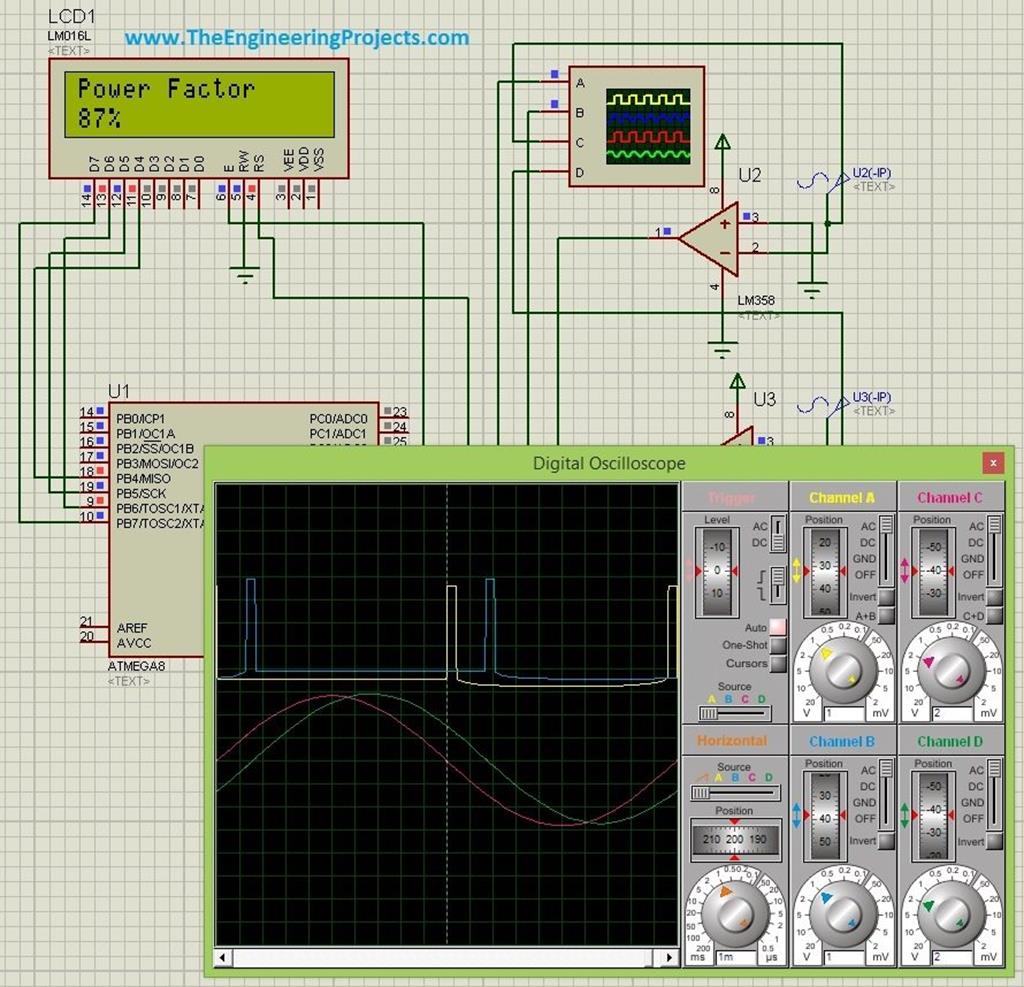Activate One-Shot trigger mode
Viewport: 1024px width, 987px height.
pos(779,646)
